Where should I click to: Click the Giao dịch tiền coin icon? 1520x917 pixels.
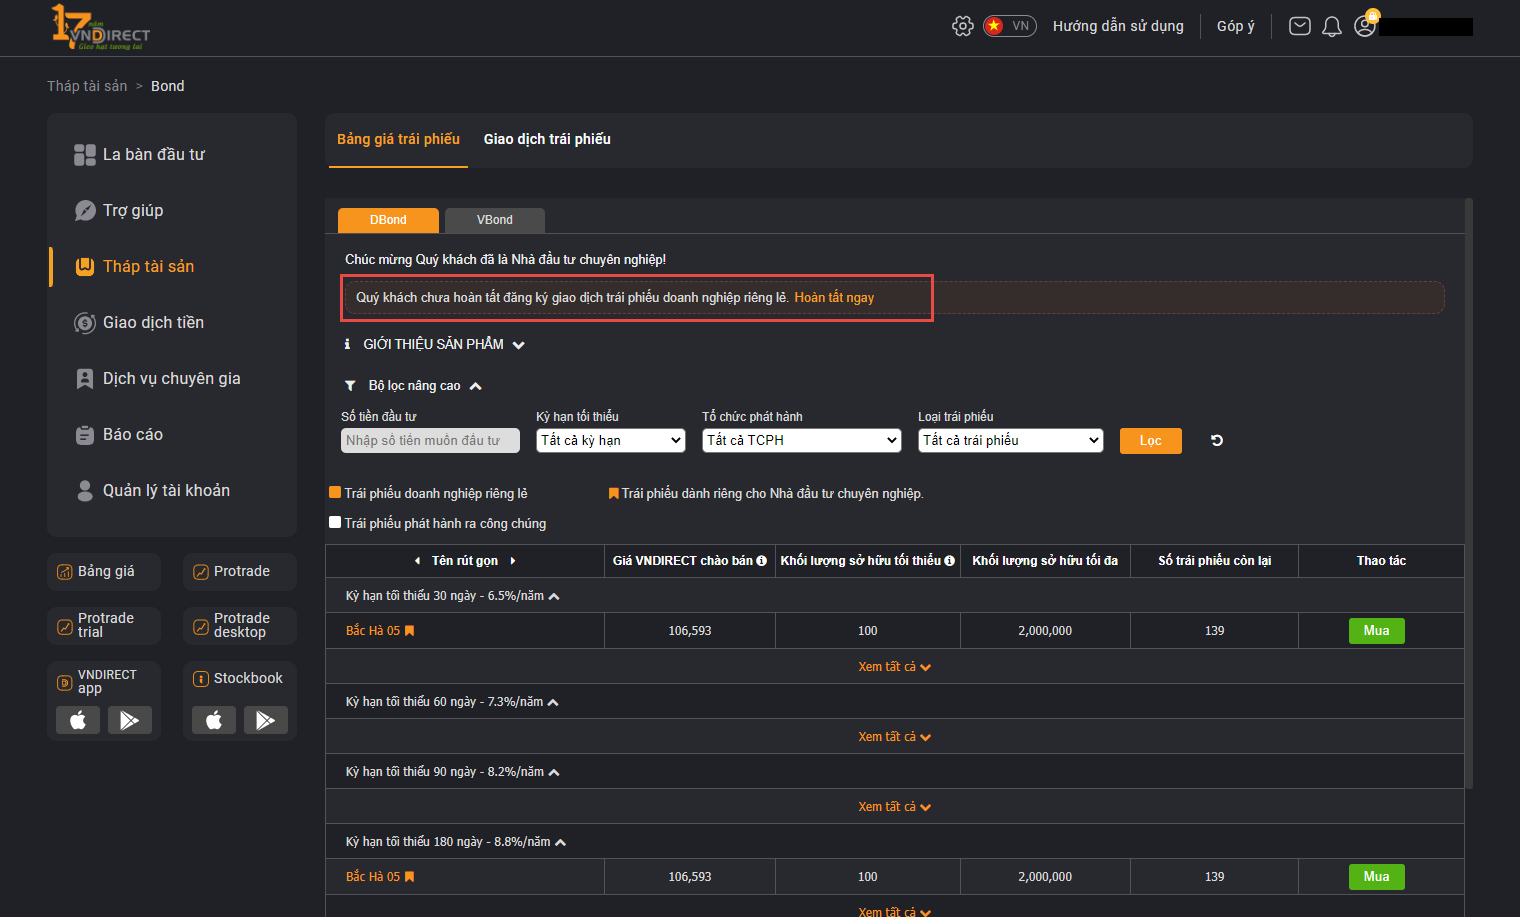coord(85,323)
